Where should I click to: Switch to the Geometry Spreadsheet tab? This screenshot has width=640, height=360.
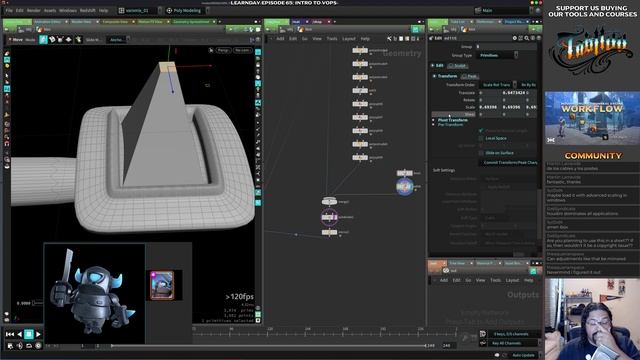coord(191,22)
